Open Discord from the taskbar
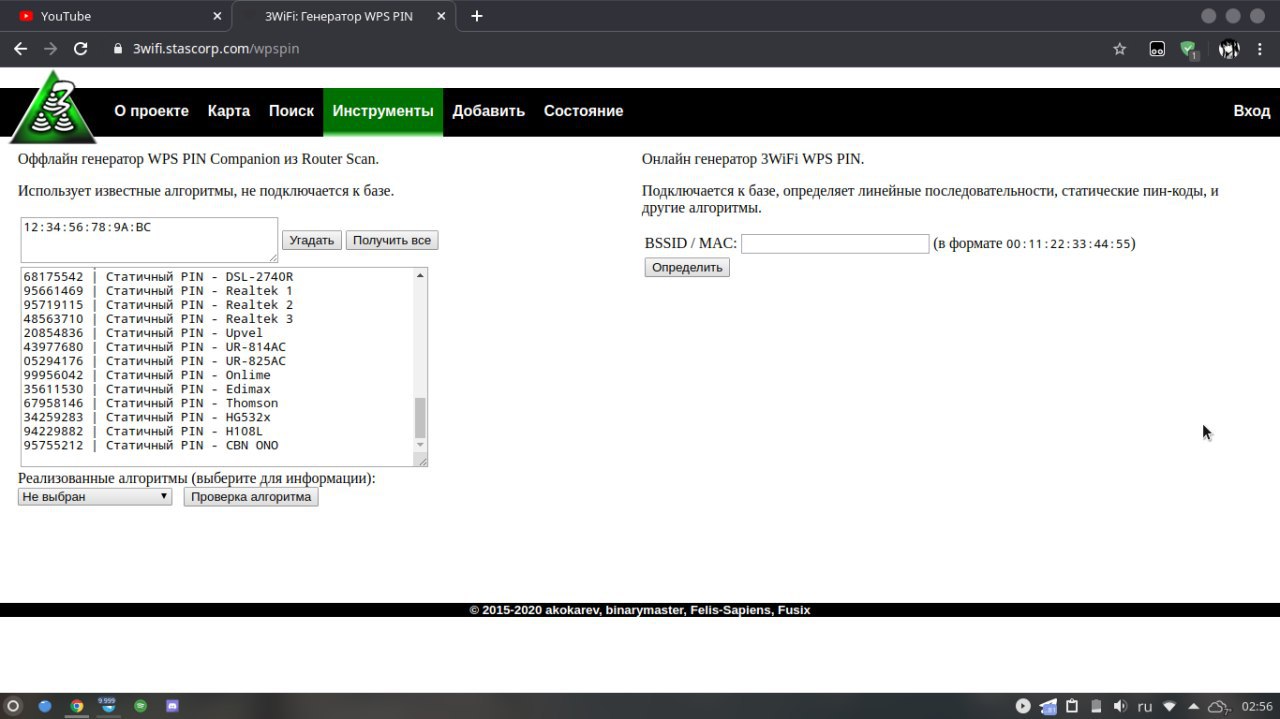Screen dimensions: 1280x719 pyautogui.click(x=172, y=706)
